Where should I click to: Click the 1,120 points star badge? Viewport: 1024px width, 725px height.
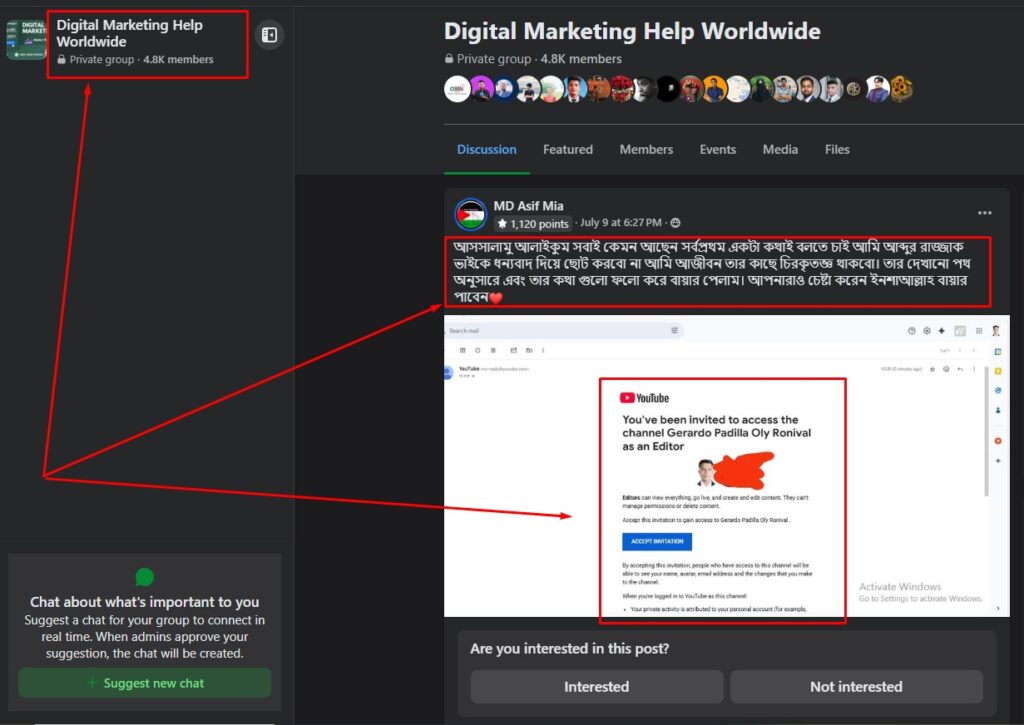point(533,223)
